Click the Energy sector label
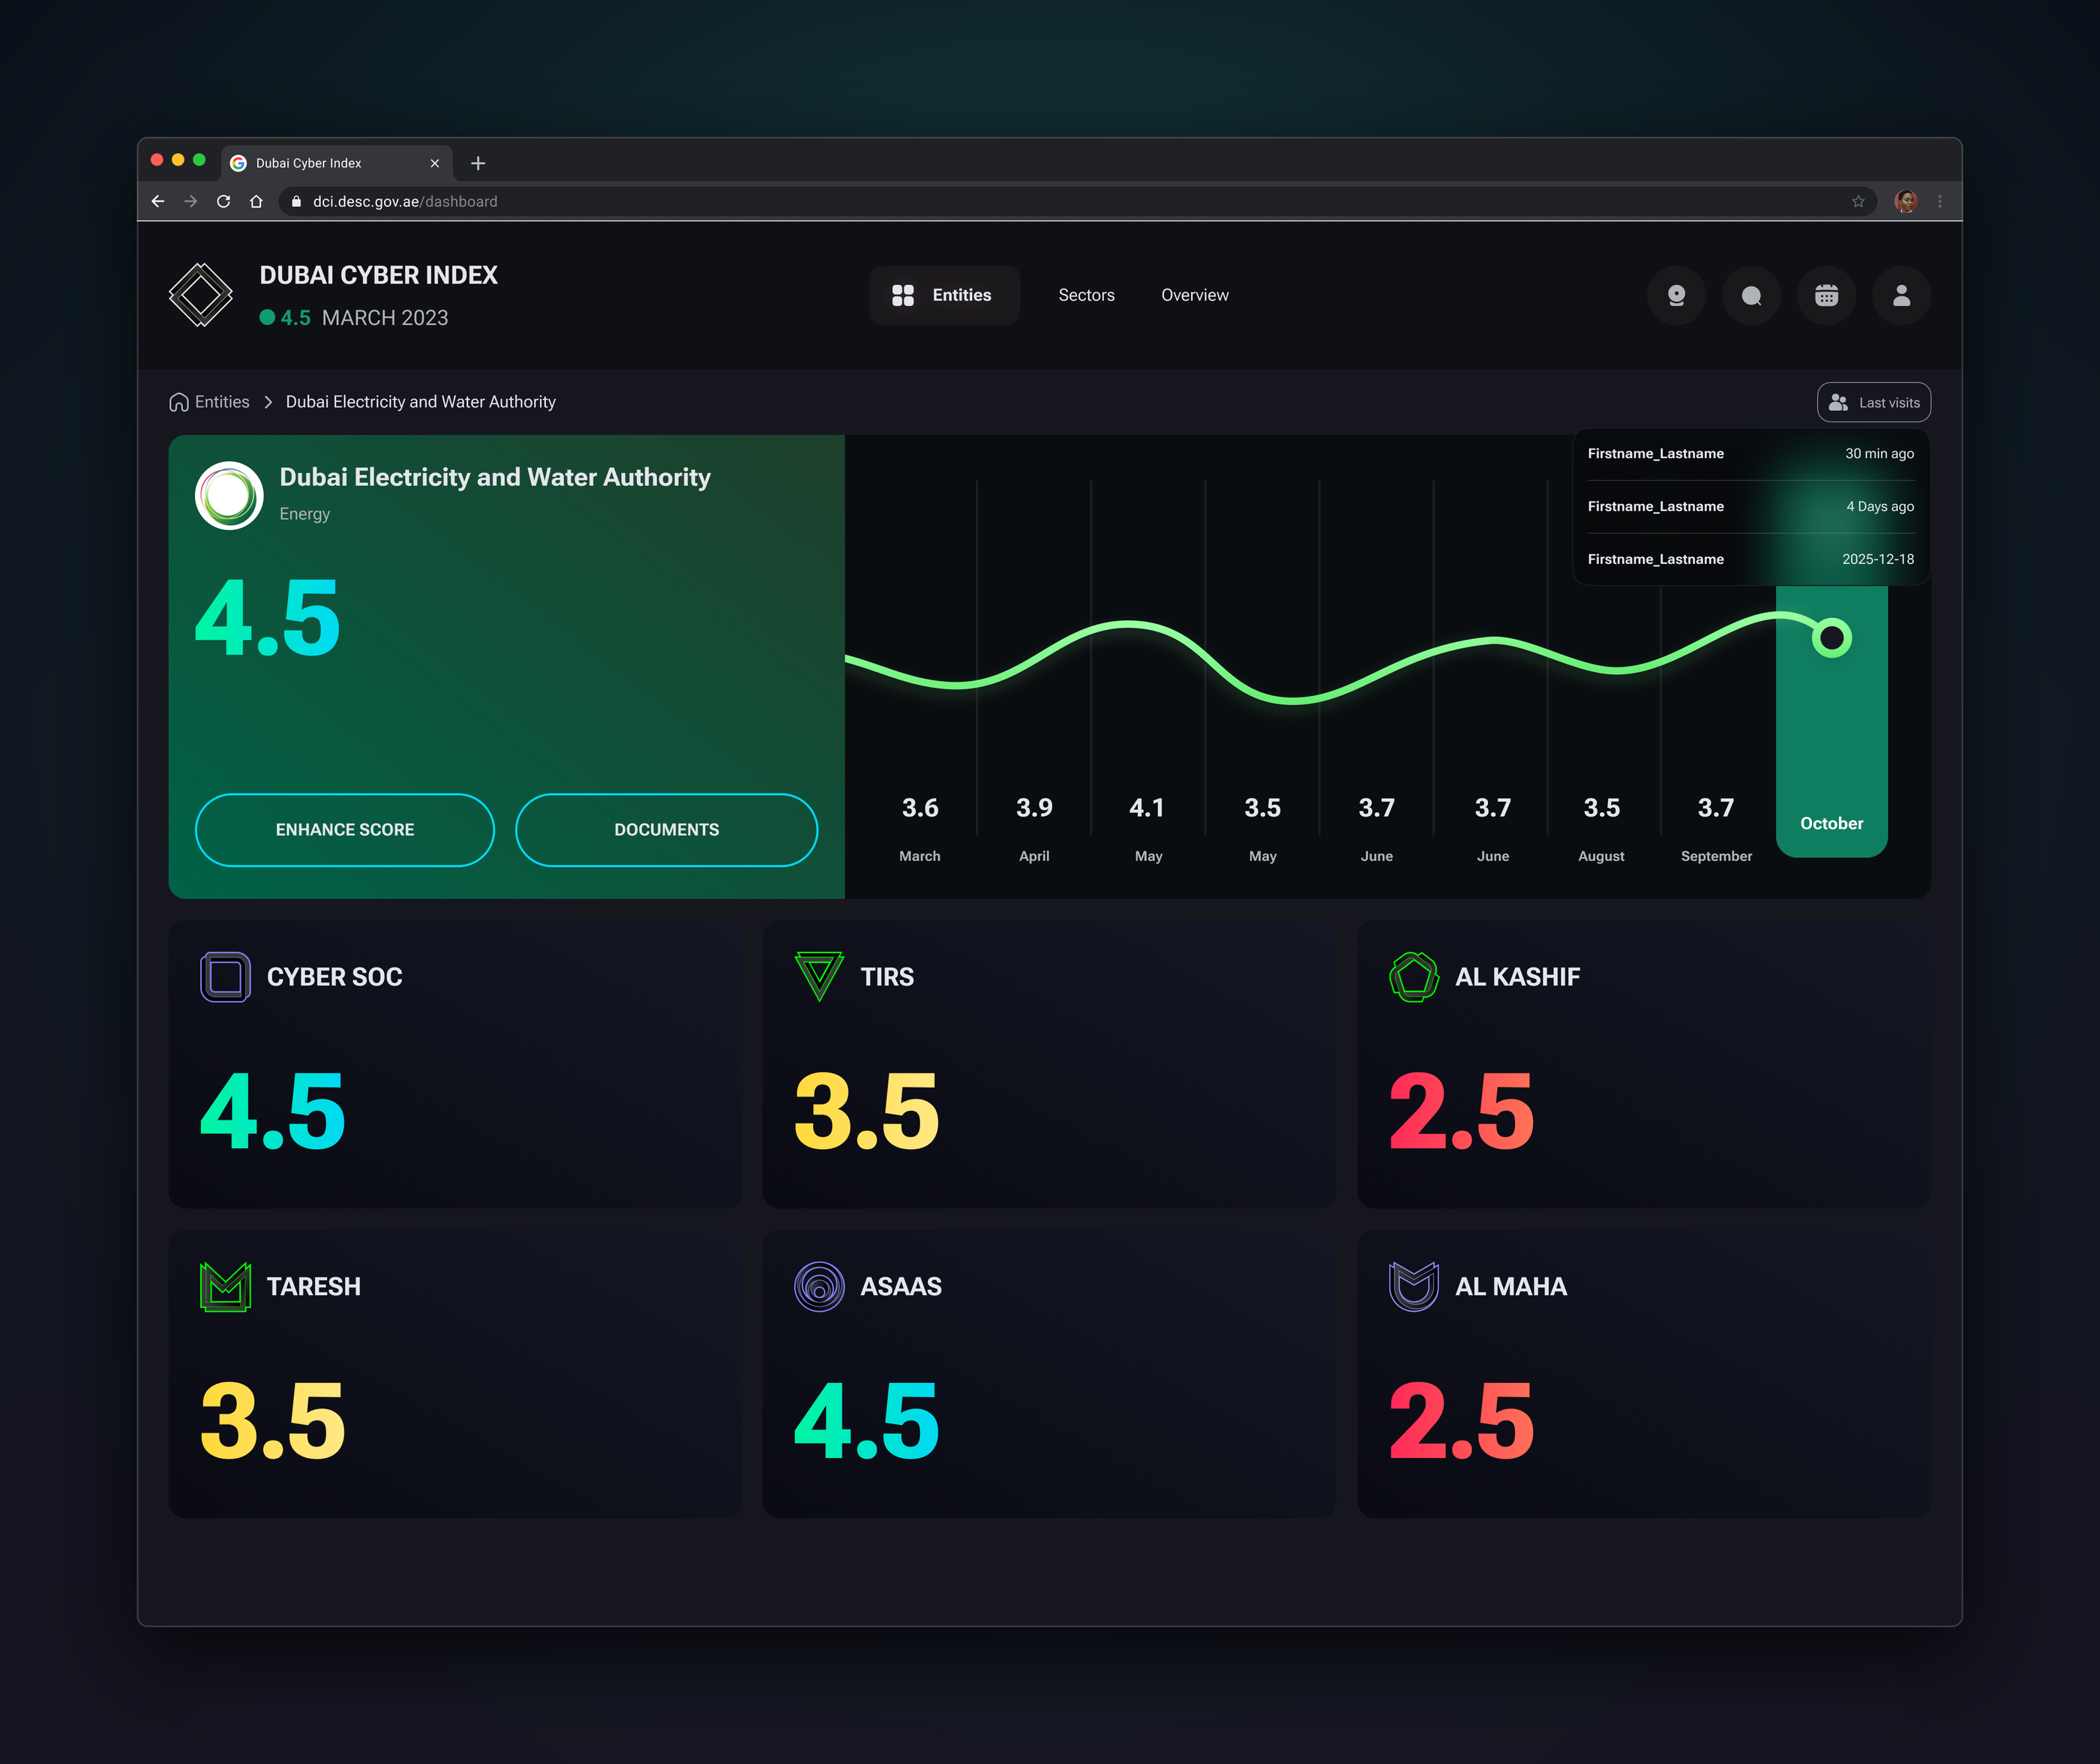 pyautogui.click(x=305, y=514)
